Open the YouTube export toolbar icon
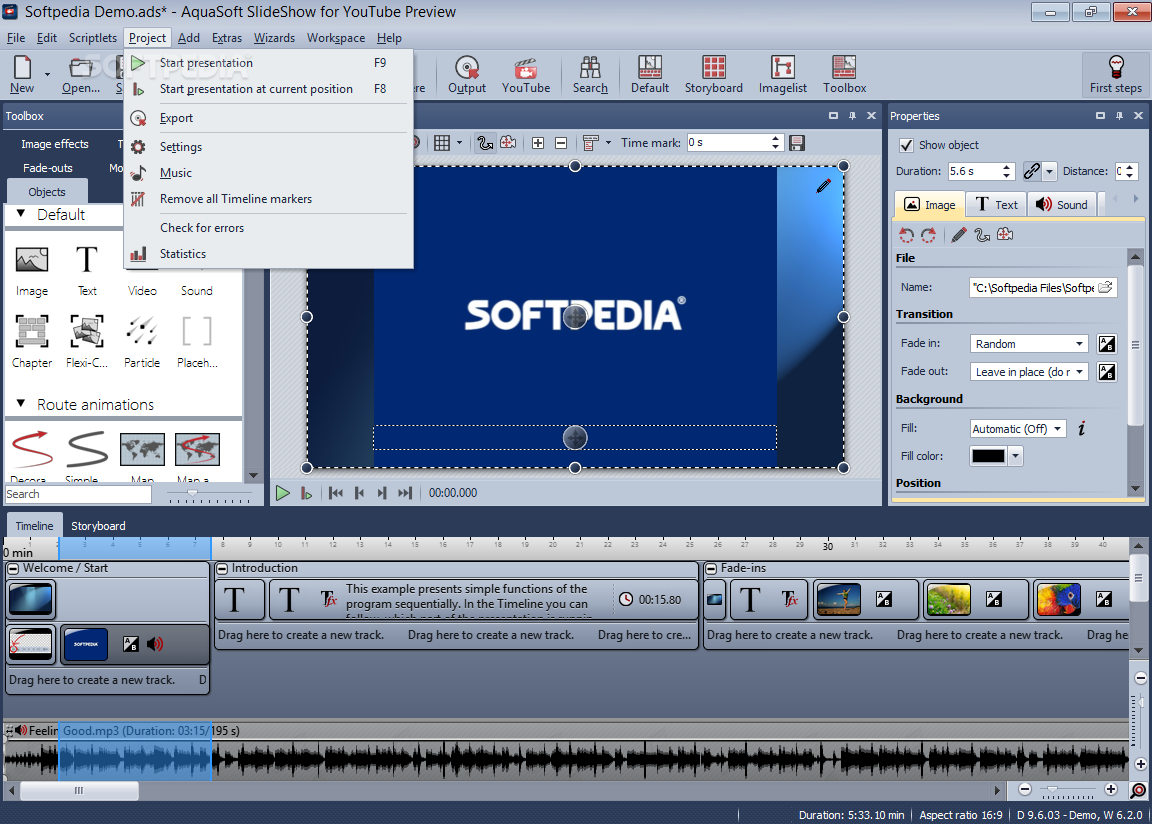This screenshot has width=1152, height=824. (x=525, y=75)
